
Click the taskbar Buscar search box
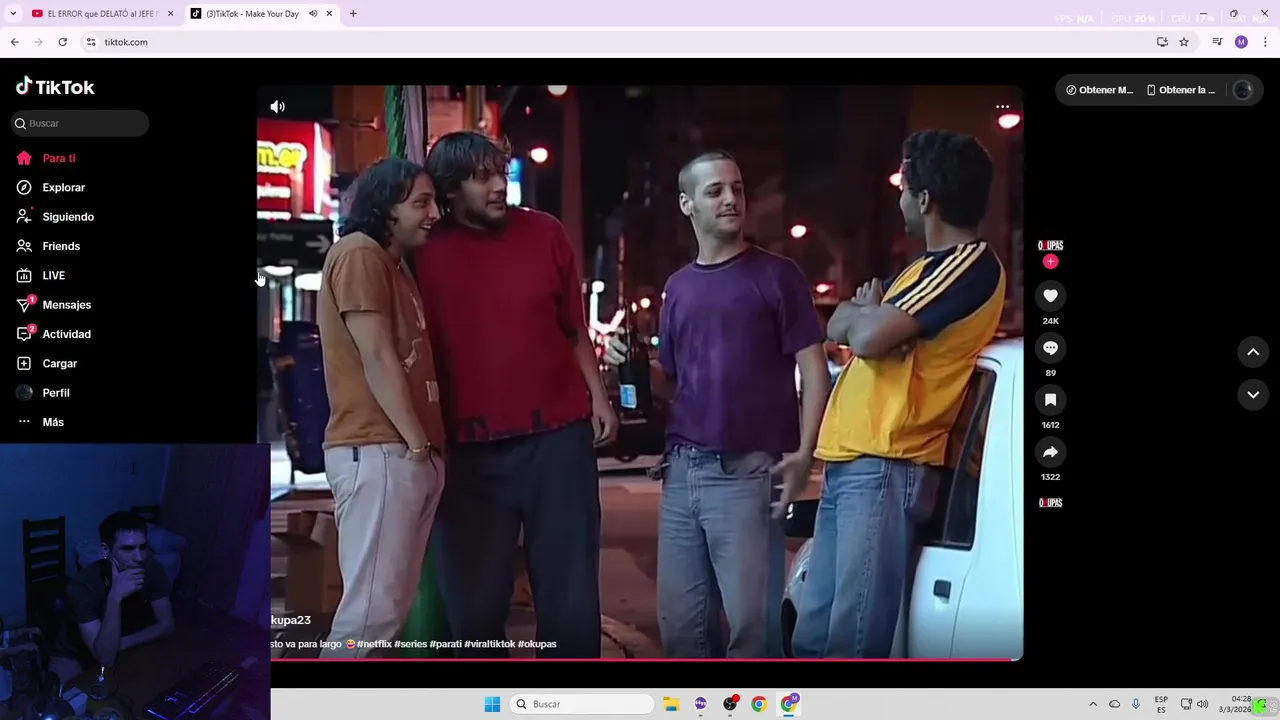click(583, 704)
